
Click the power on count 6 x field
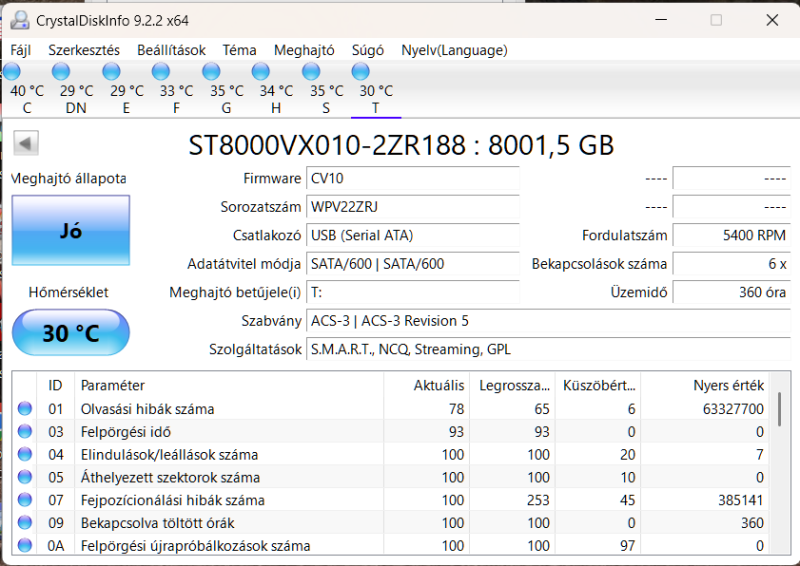[732, 264]
